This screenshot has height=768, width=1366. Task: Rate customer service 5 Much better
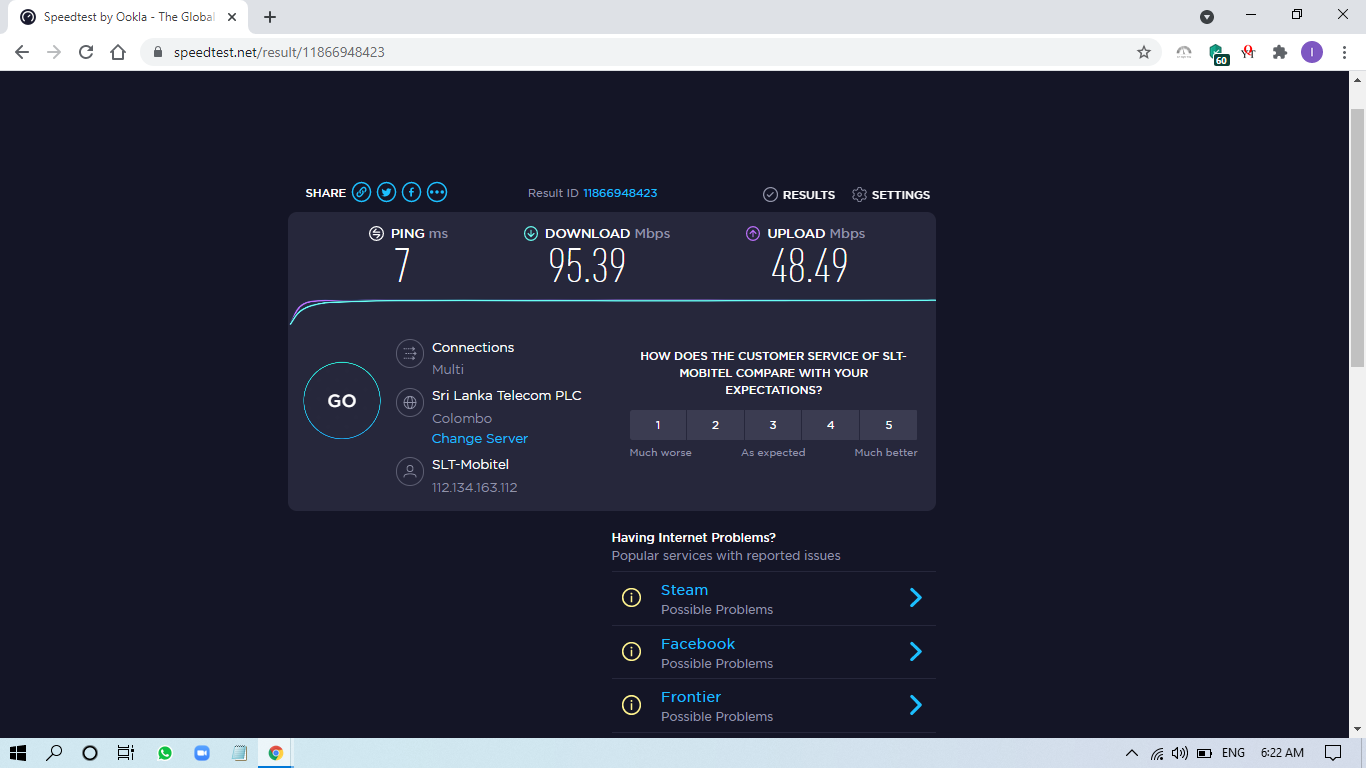click(888, 425)
